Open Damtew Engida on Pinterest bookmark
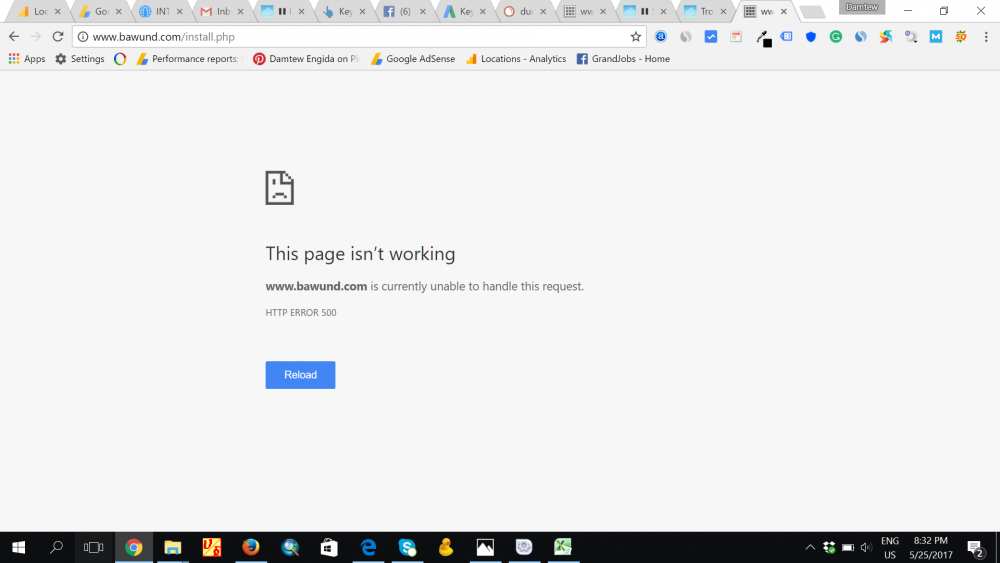 [x=306, y=59]
